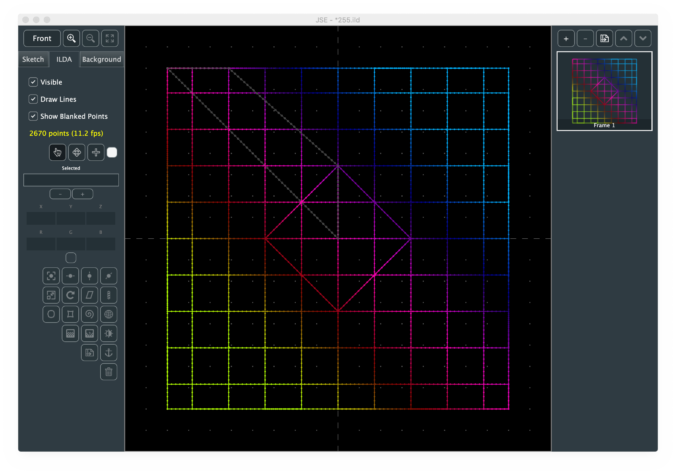Screen dimensions: 676x474
Task: Add a new frame with plus button
Action: pyautogui.click(x=566, y=38)
